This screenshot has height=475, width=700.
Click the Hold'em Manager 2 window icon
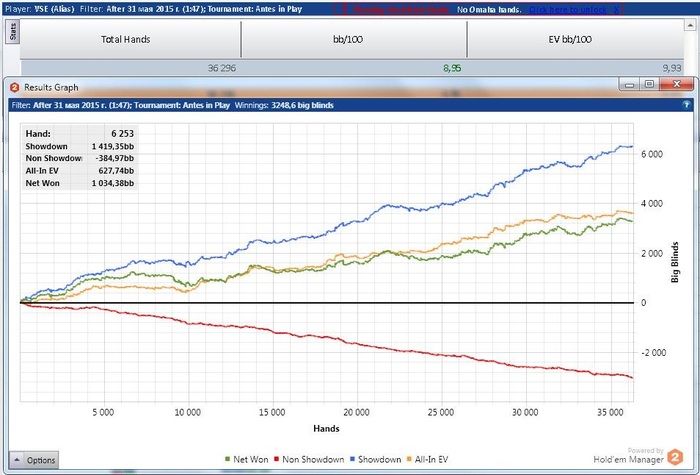point(14,88)
